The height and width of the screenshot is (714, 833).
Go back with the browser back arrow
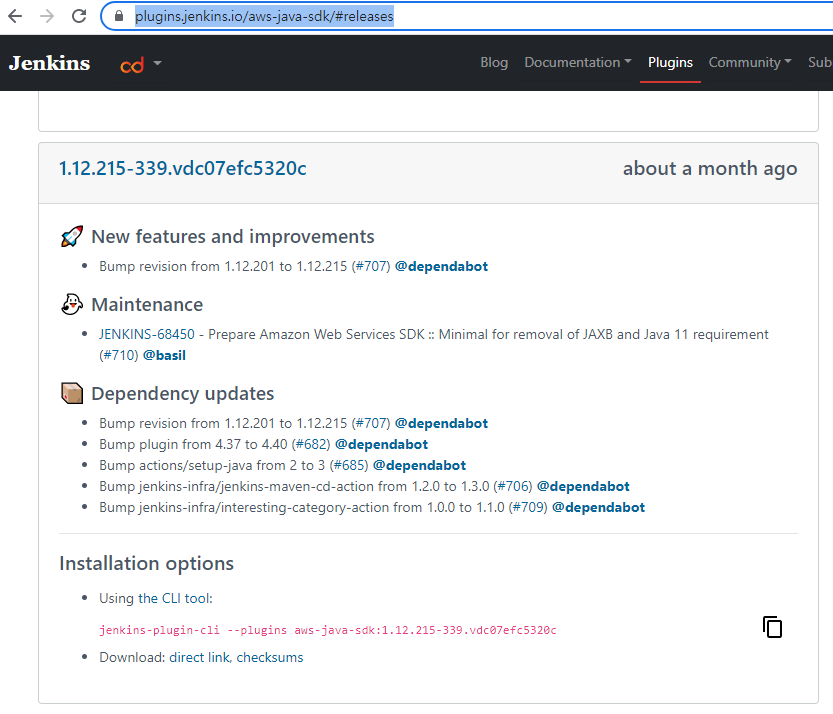coord(15,16)
